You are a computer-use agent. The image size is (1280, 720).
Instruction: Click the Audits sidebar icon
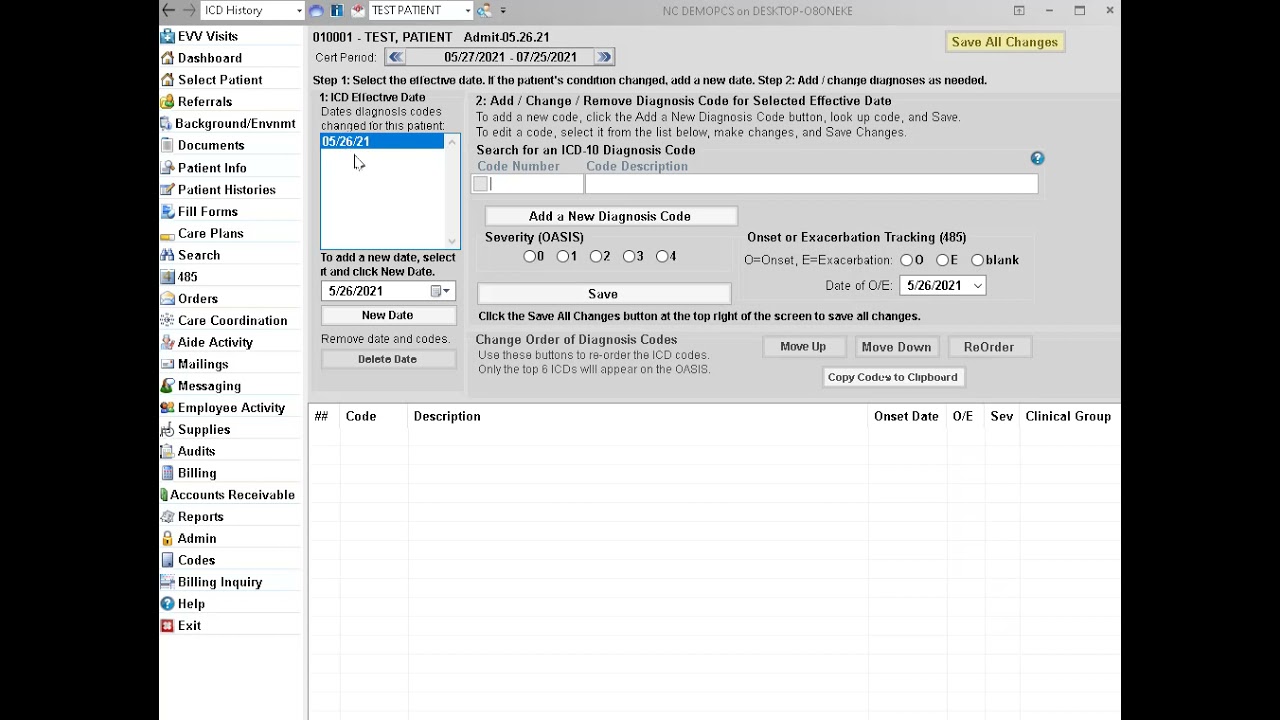pos(167,451)
